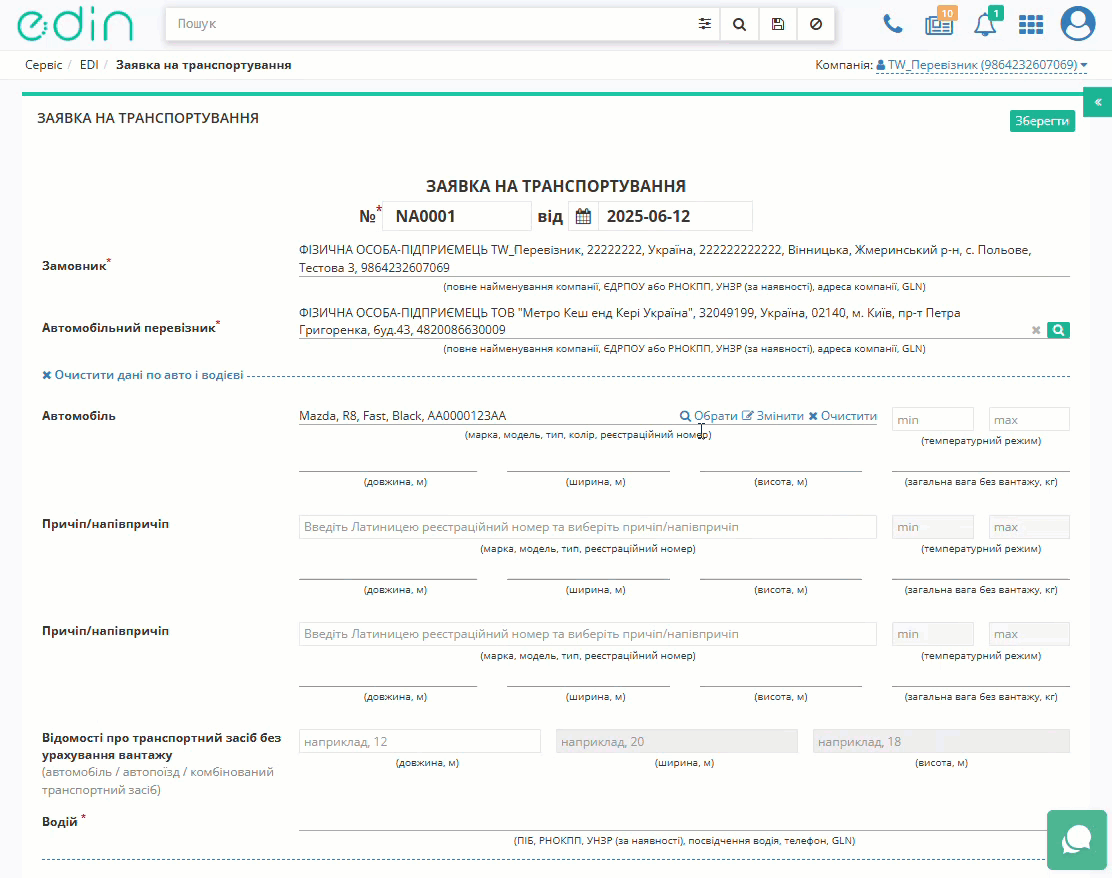Clear the carrier field with x icon
Viewport: 1112px width, 878px height.
click(1036, 330)
